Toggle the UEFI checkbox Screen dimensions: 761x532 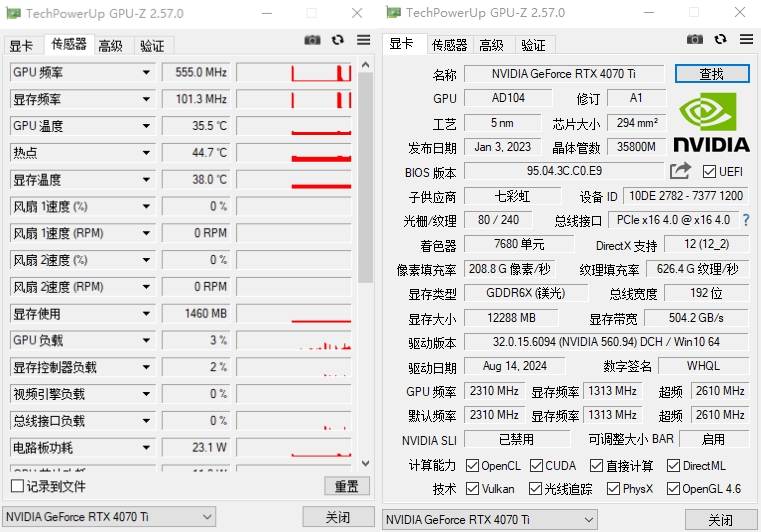[709, 171]
